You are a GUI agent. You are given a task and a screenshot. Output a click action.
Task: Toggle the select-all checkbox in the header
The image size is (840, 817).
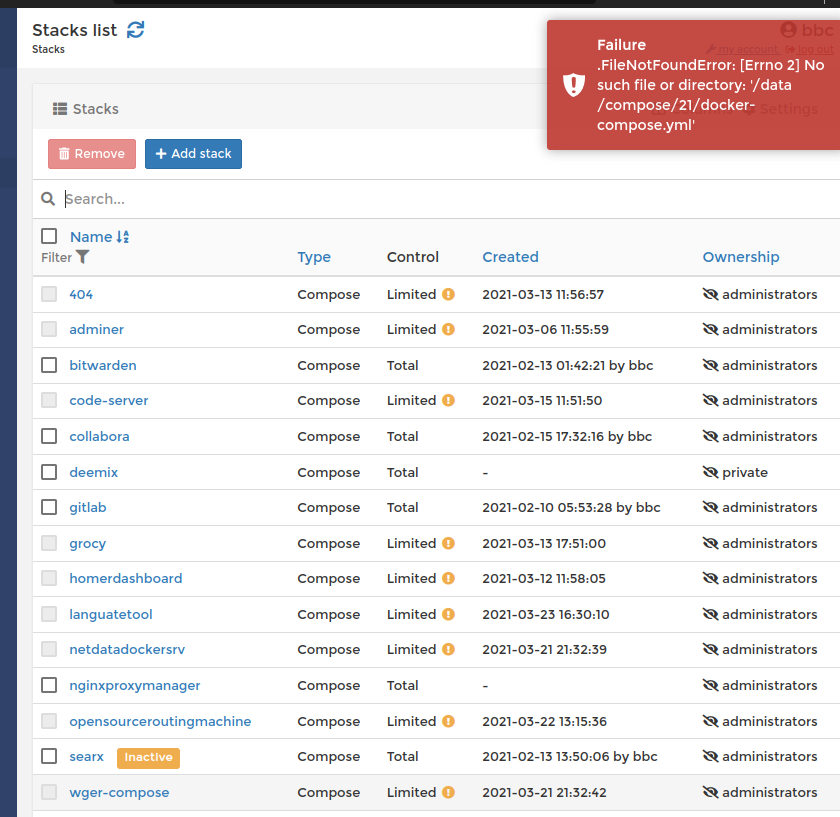coord(48,236)
